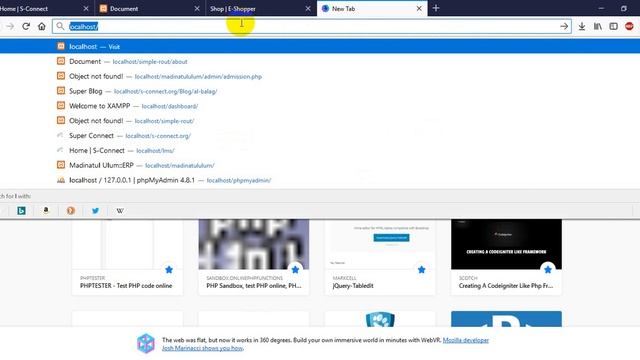
Task: Click the WebVR cube snippet icon
Action: pos(146,343)
